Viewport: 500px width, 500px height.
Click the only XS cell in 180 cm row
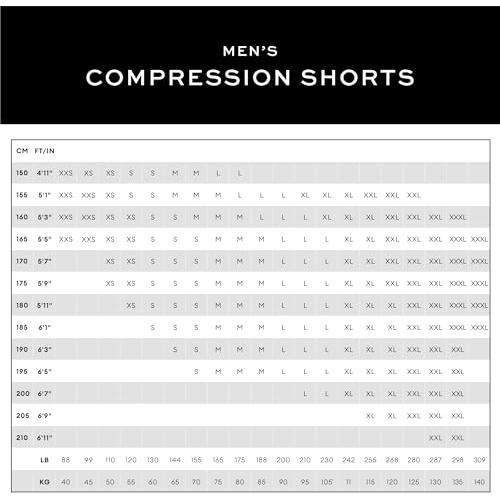tap(131, 305)
